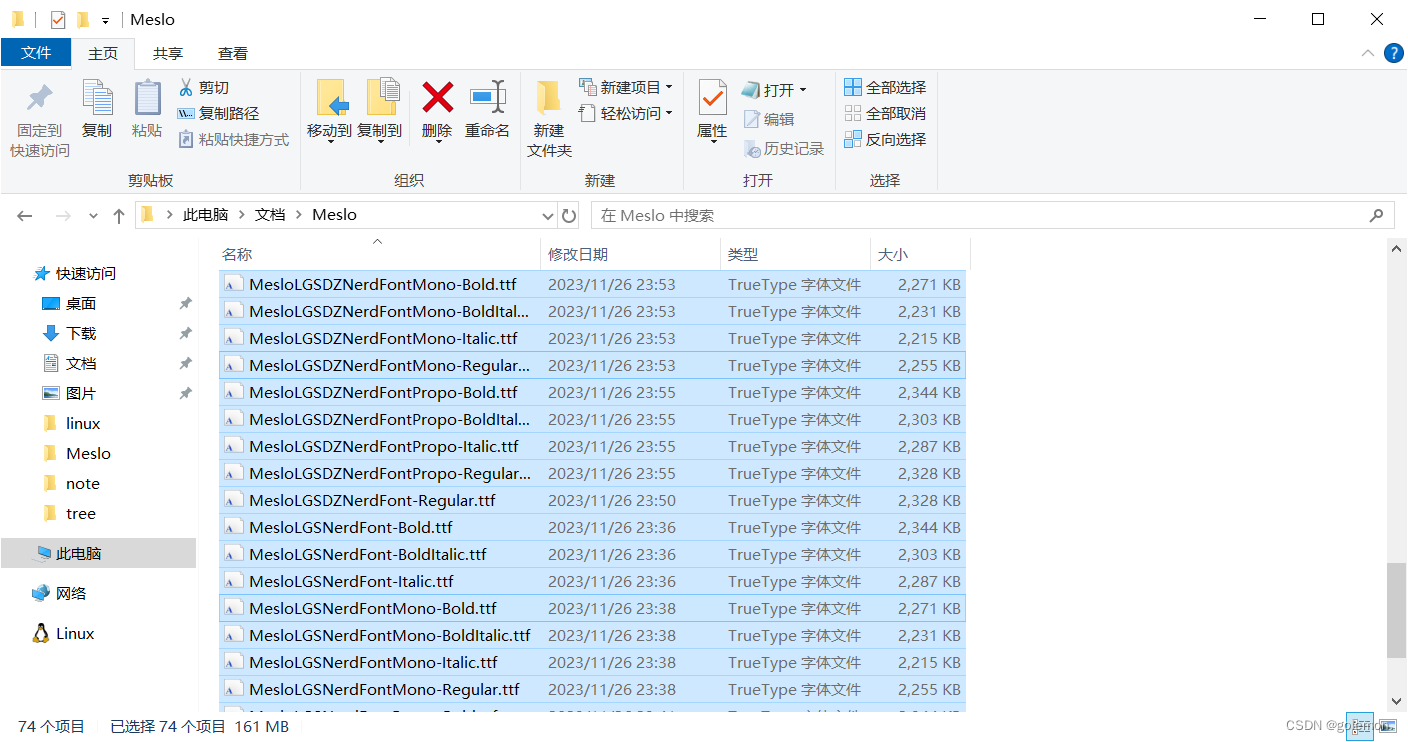Click Copy to ribbon button
Screen dimensions: 1408x742
(x=380, y=109)
